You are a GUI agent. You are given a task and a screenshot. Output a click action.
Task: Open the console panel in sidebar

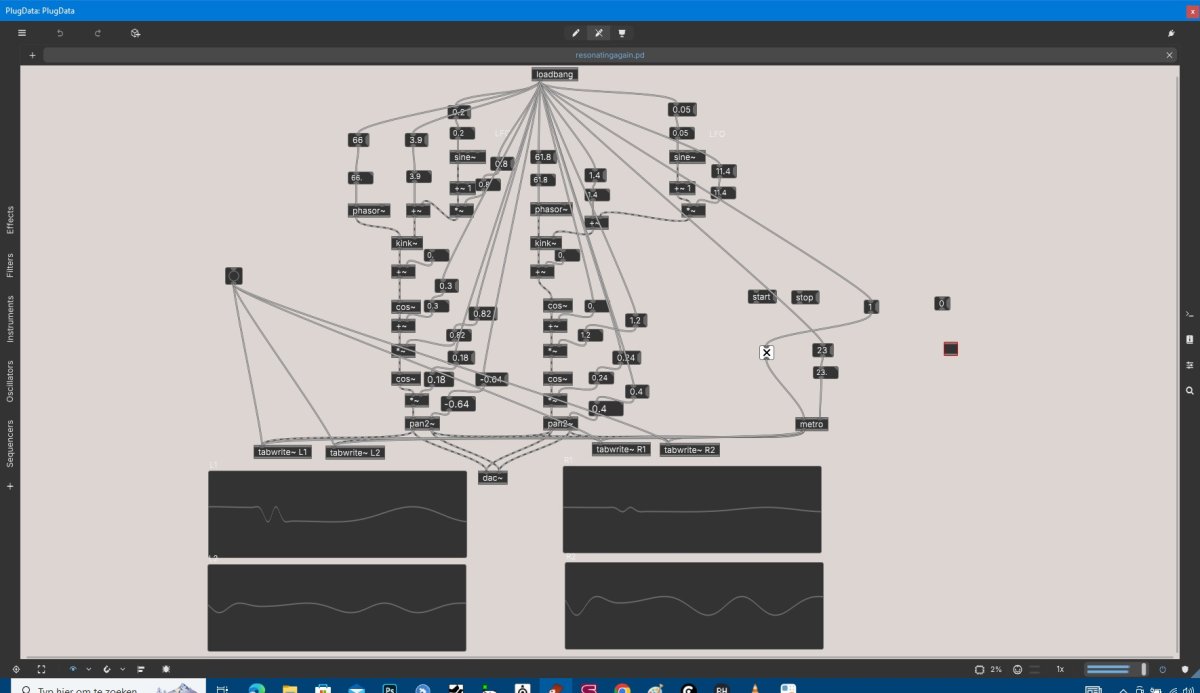click(1189, 314)
